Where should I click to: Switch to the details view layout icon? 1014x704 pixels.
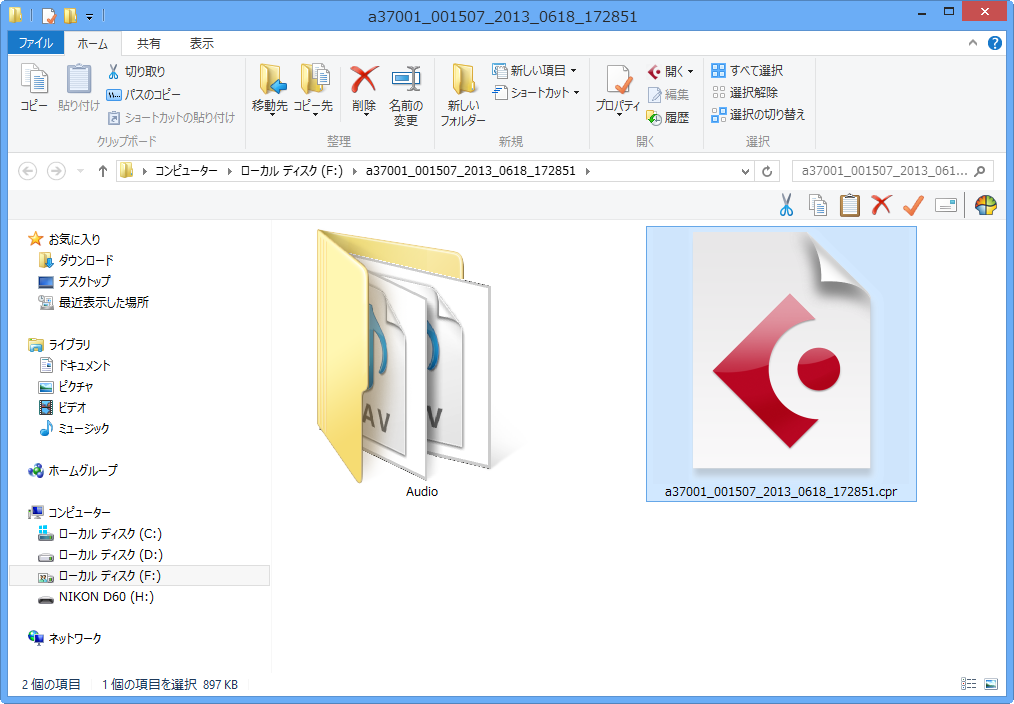pyautogui.click(x=968, y=684)
